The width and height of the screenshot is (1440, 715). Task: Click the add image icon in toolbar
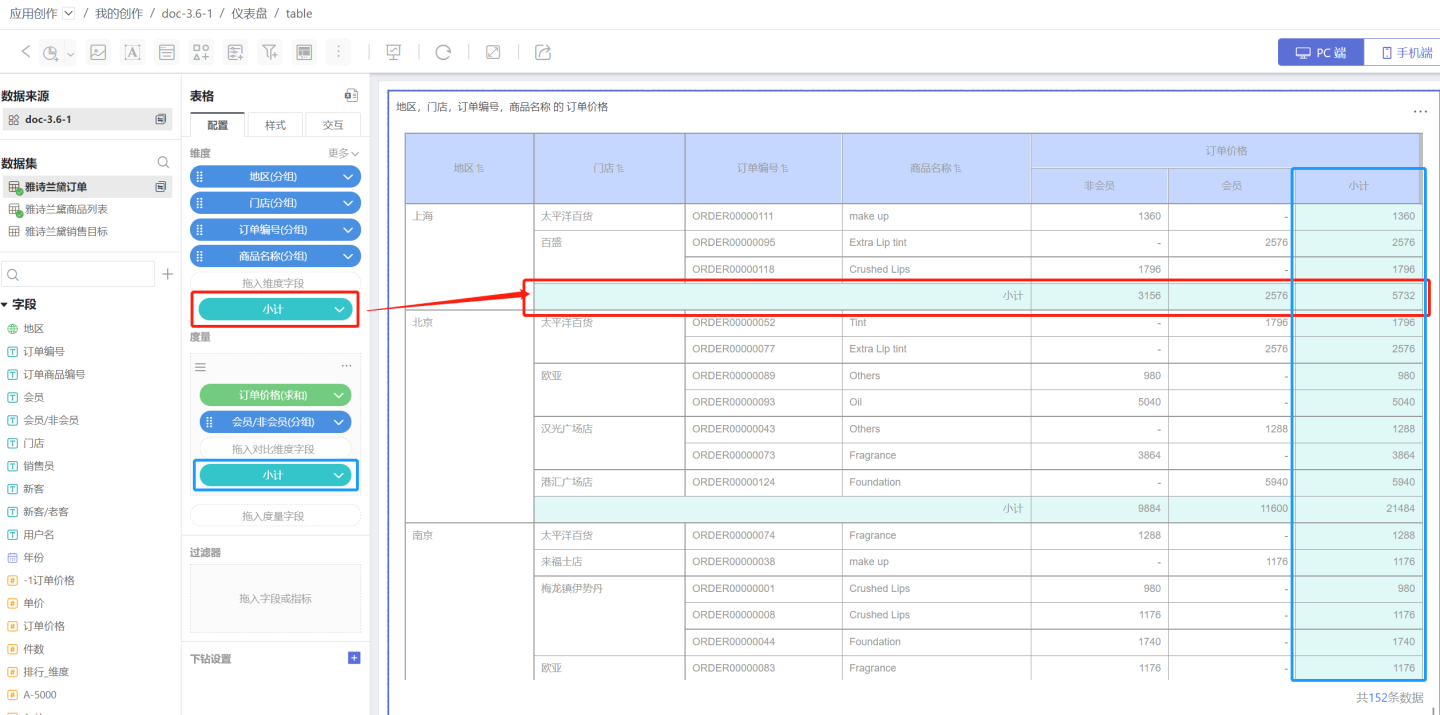coord(98,52)
